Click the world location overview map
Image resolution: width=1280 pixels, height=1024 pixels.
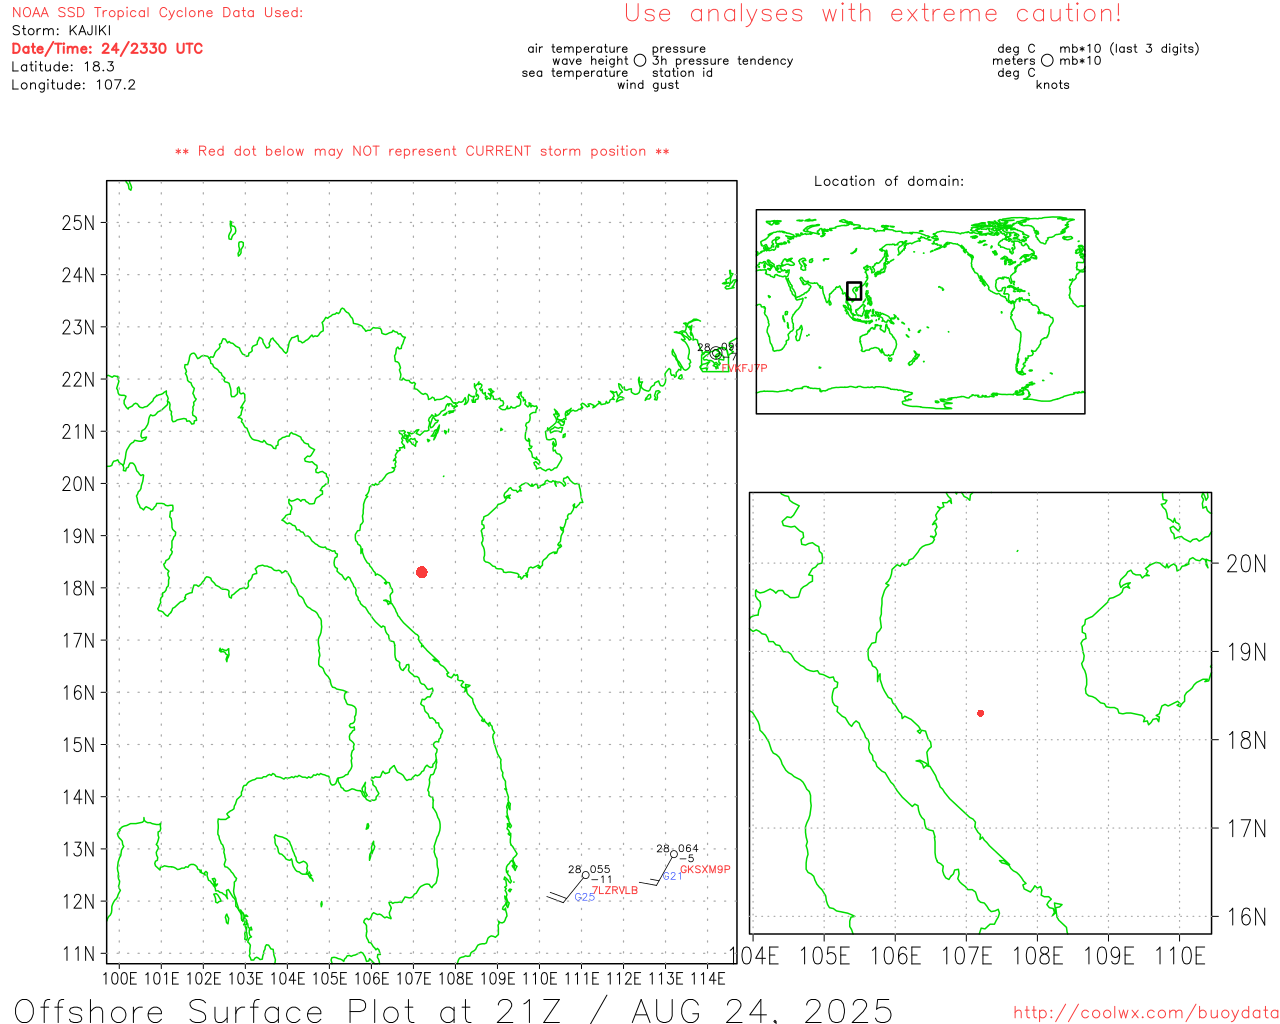920,312
